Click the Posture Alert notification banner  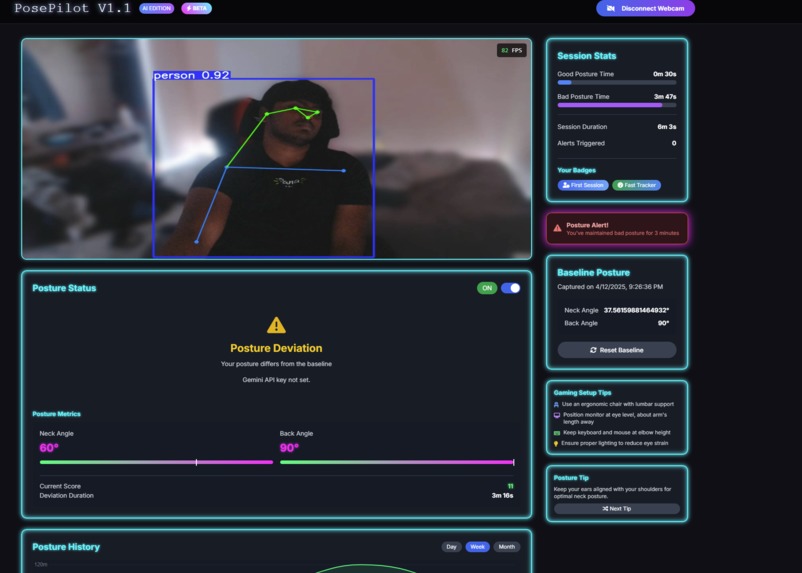click(617, 228)
